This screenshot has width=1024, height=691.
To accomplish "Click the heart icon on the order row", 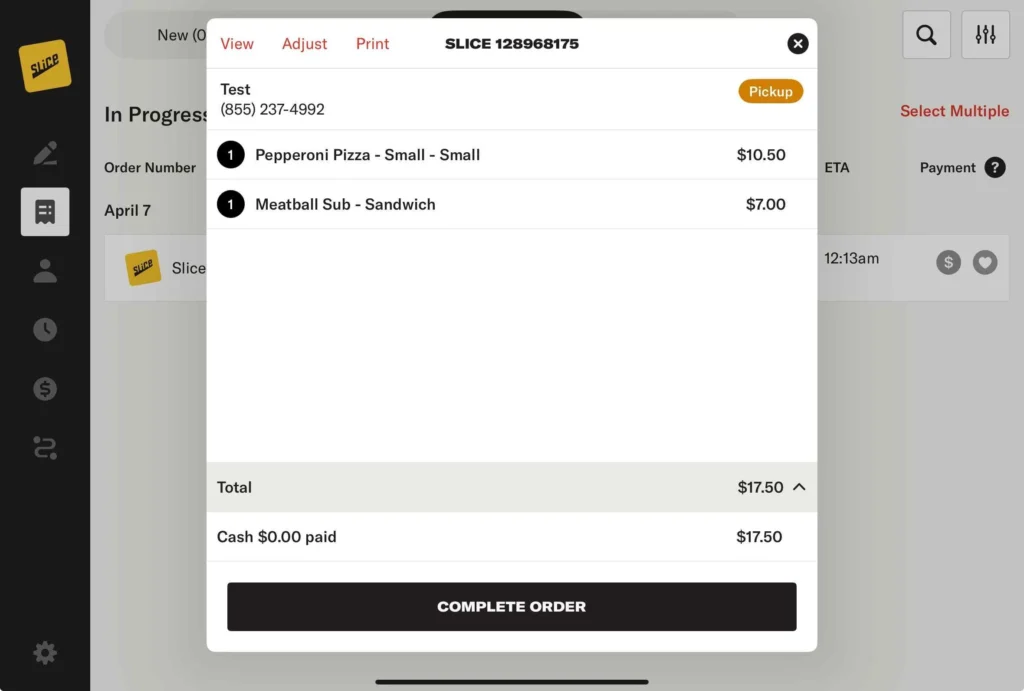I will coord(985,262).
